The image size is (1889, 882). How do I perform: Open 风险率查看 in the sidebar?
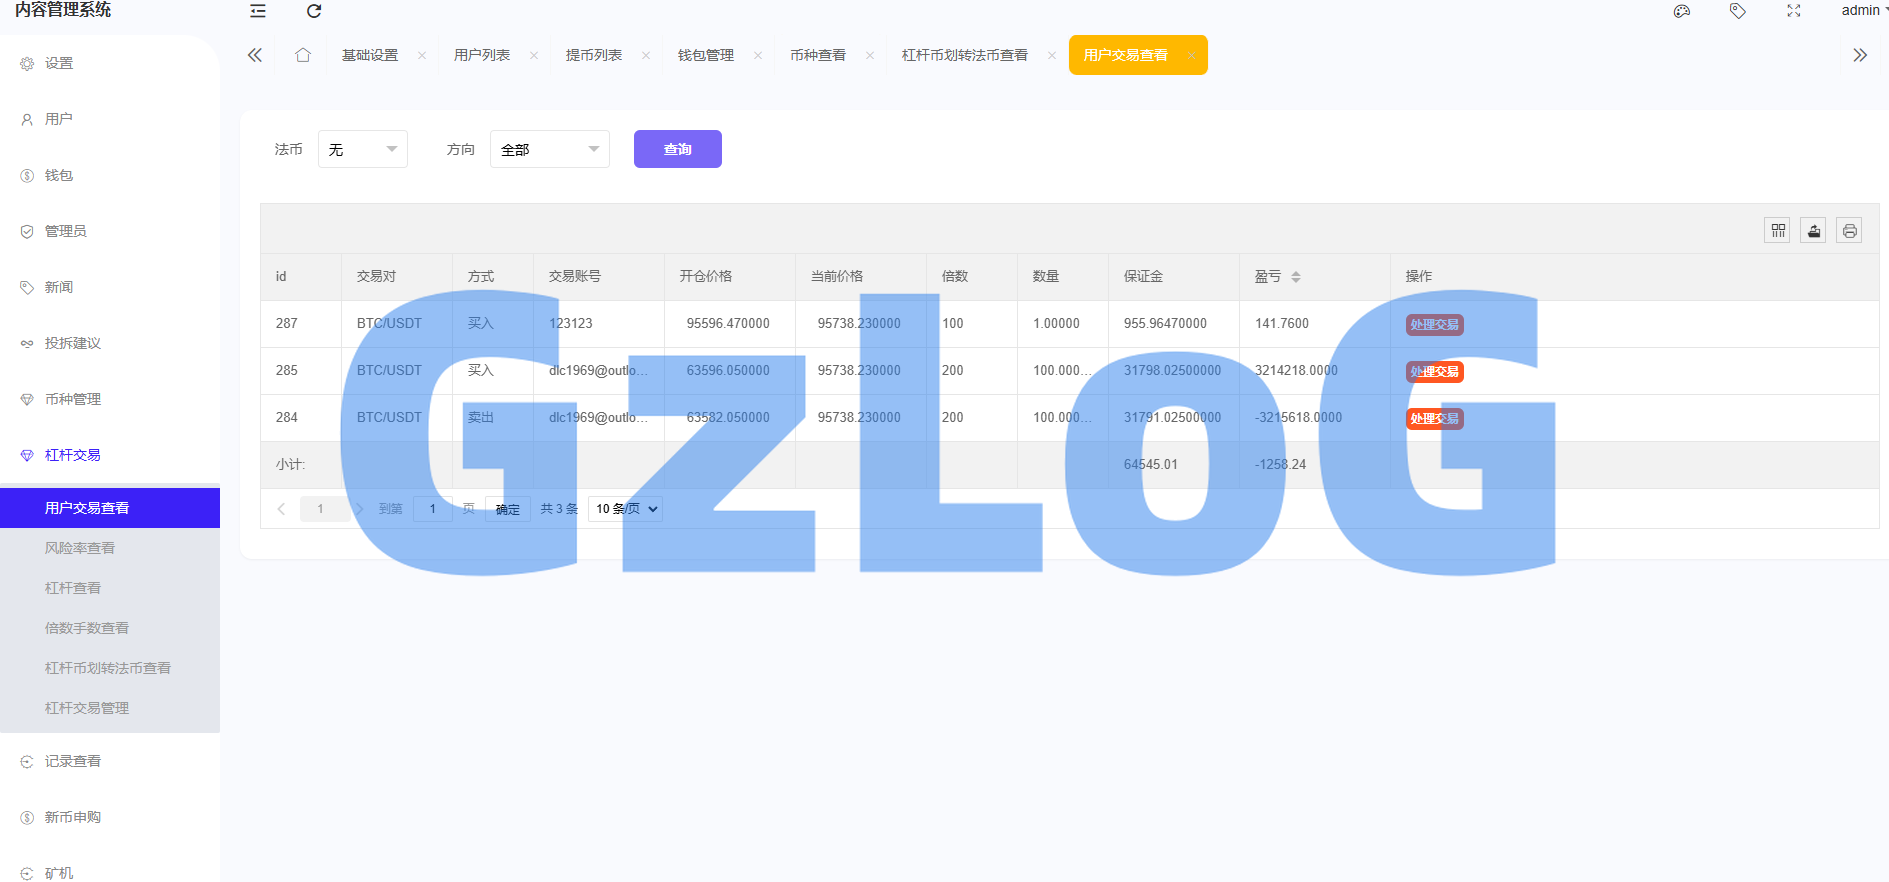(80, 548)
